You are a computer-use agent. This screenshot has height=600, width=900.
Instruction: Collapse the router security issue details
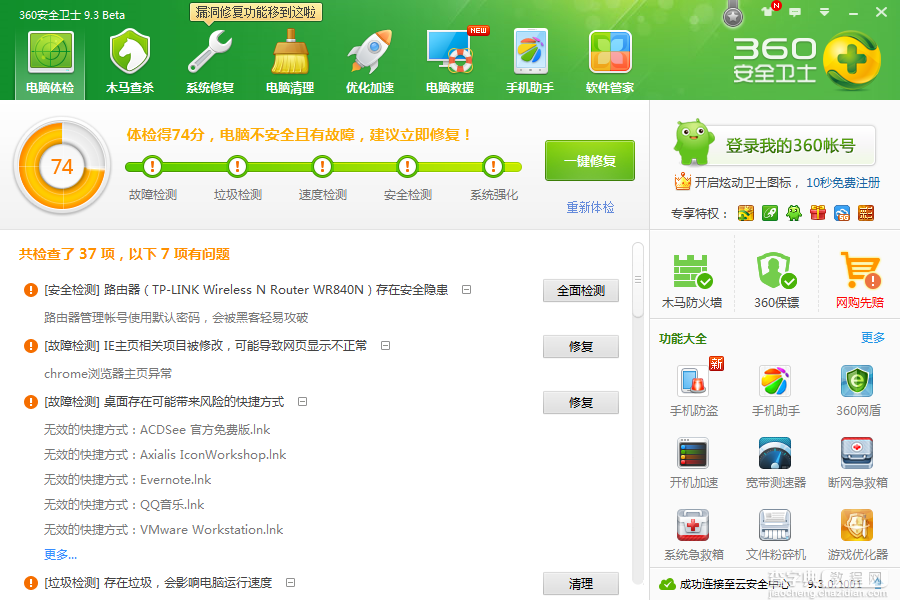(467, 290)
